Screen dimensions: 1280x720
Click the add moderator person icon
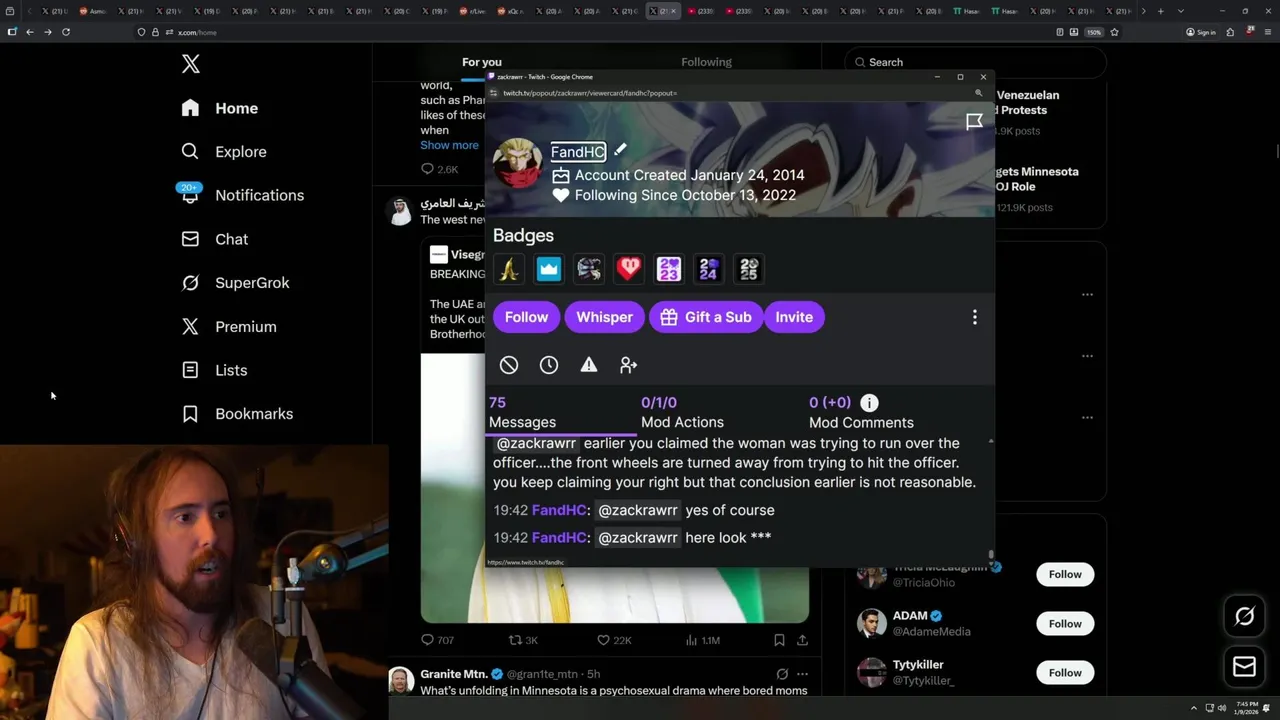[x=629, y=365]
